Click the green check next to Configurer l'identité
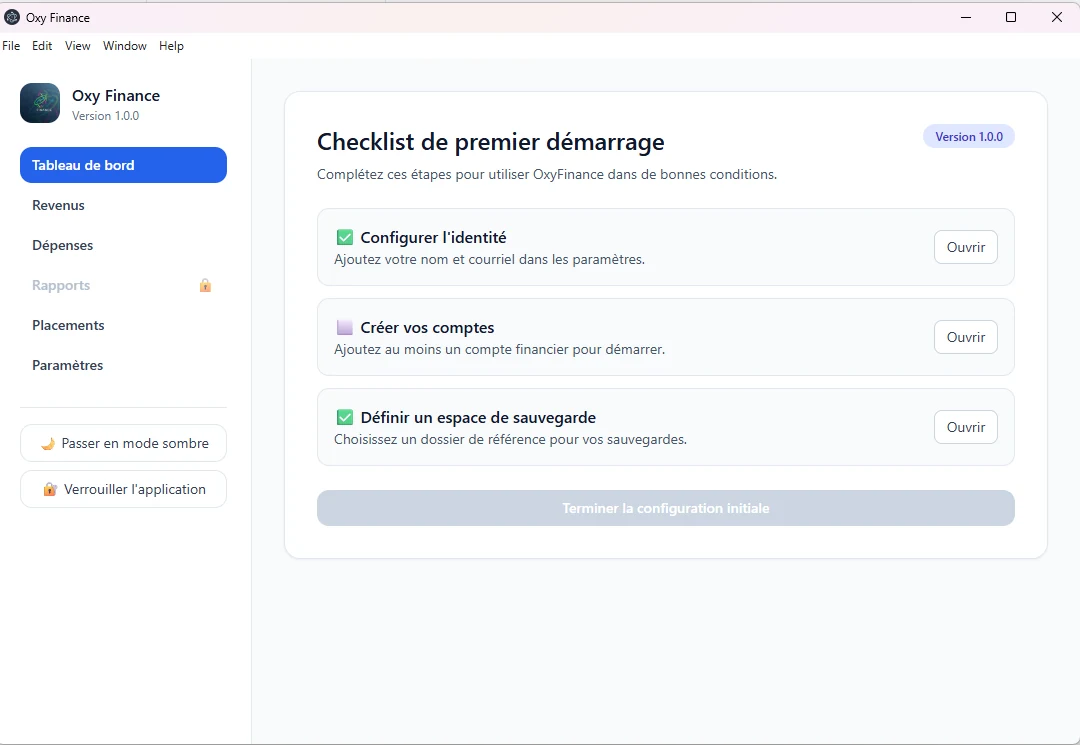The width and height of the screenshot is (1080, 745). point(344,238)
